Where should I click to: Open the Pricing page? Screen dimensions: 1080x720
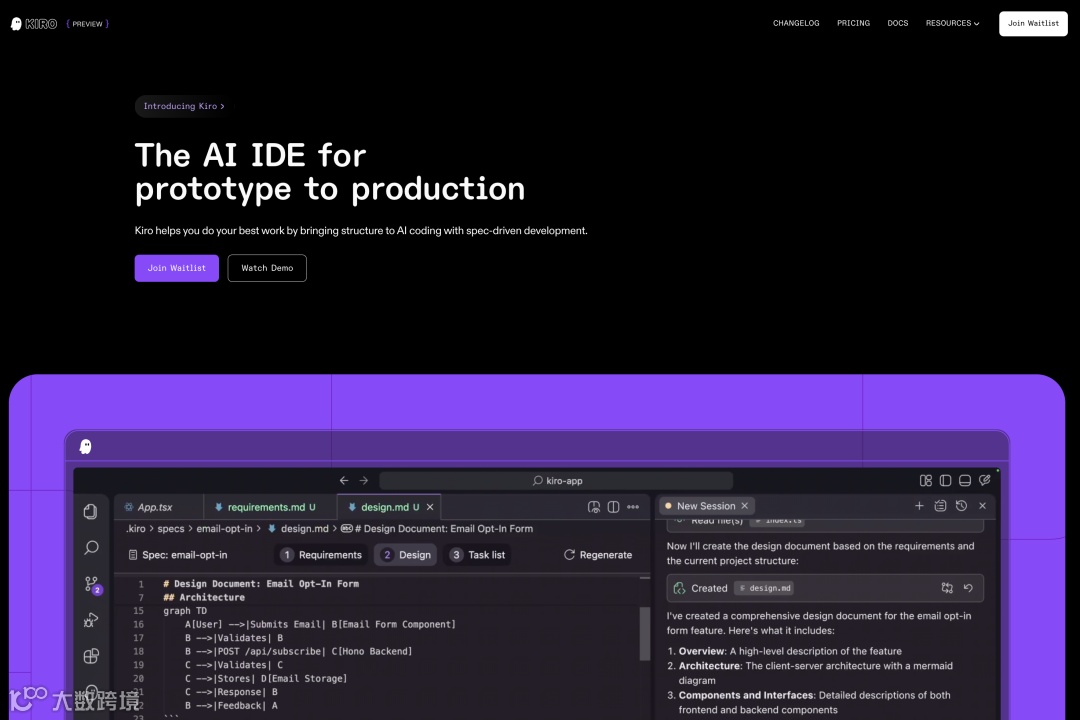pos(853,23)
